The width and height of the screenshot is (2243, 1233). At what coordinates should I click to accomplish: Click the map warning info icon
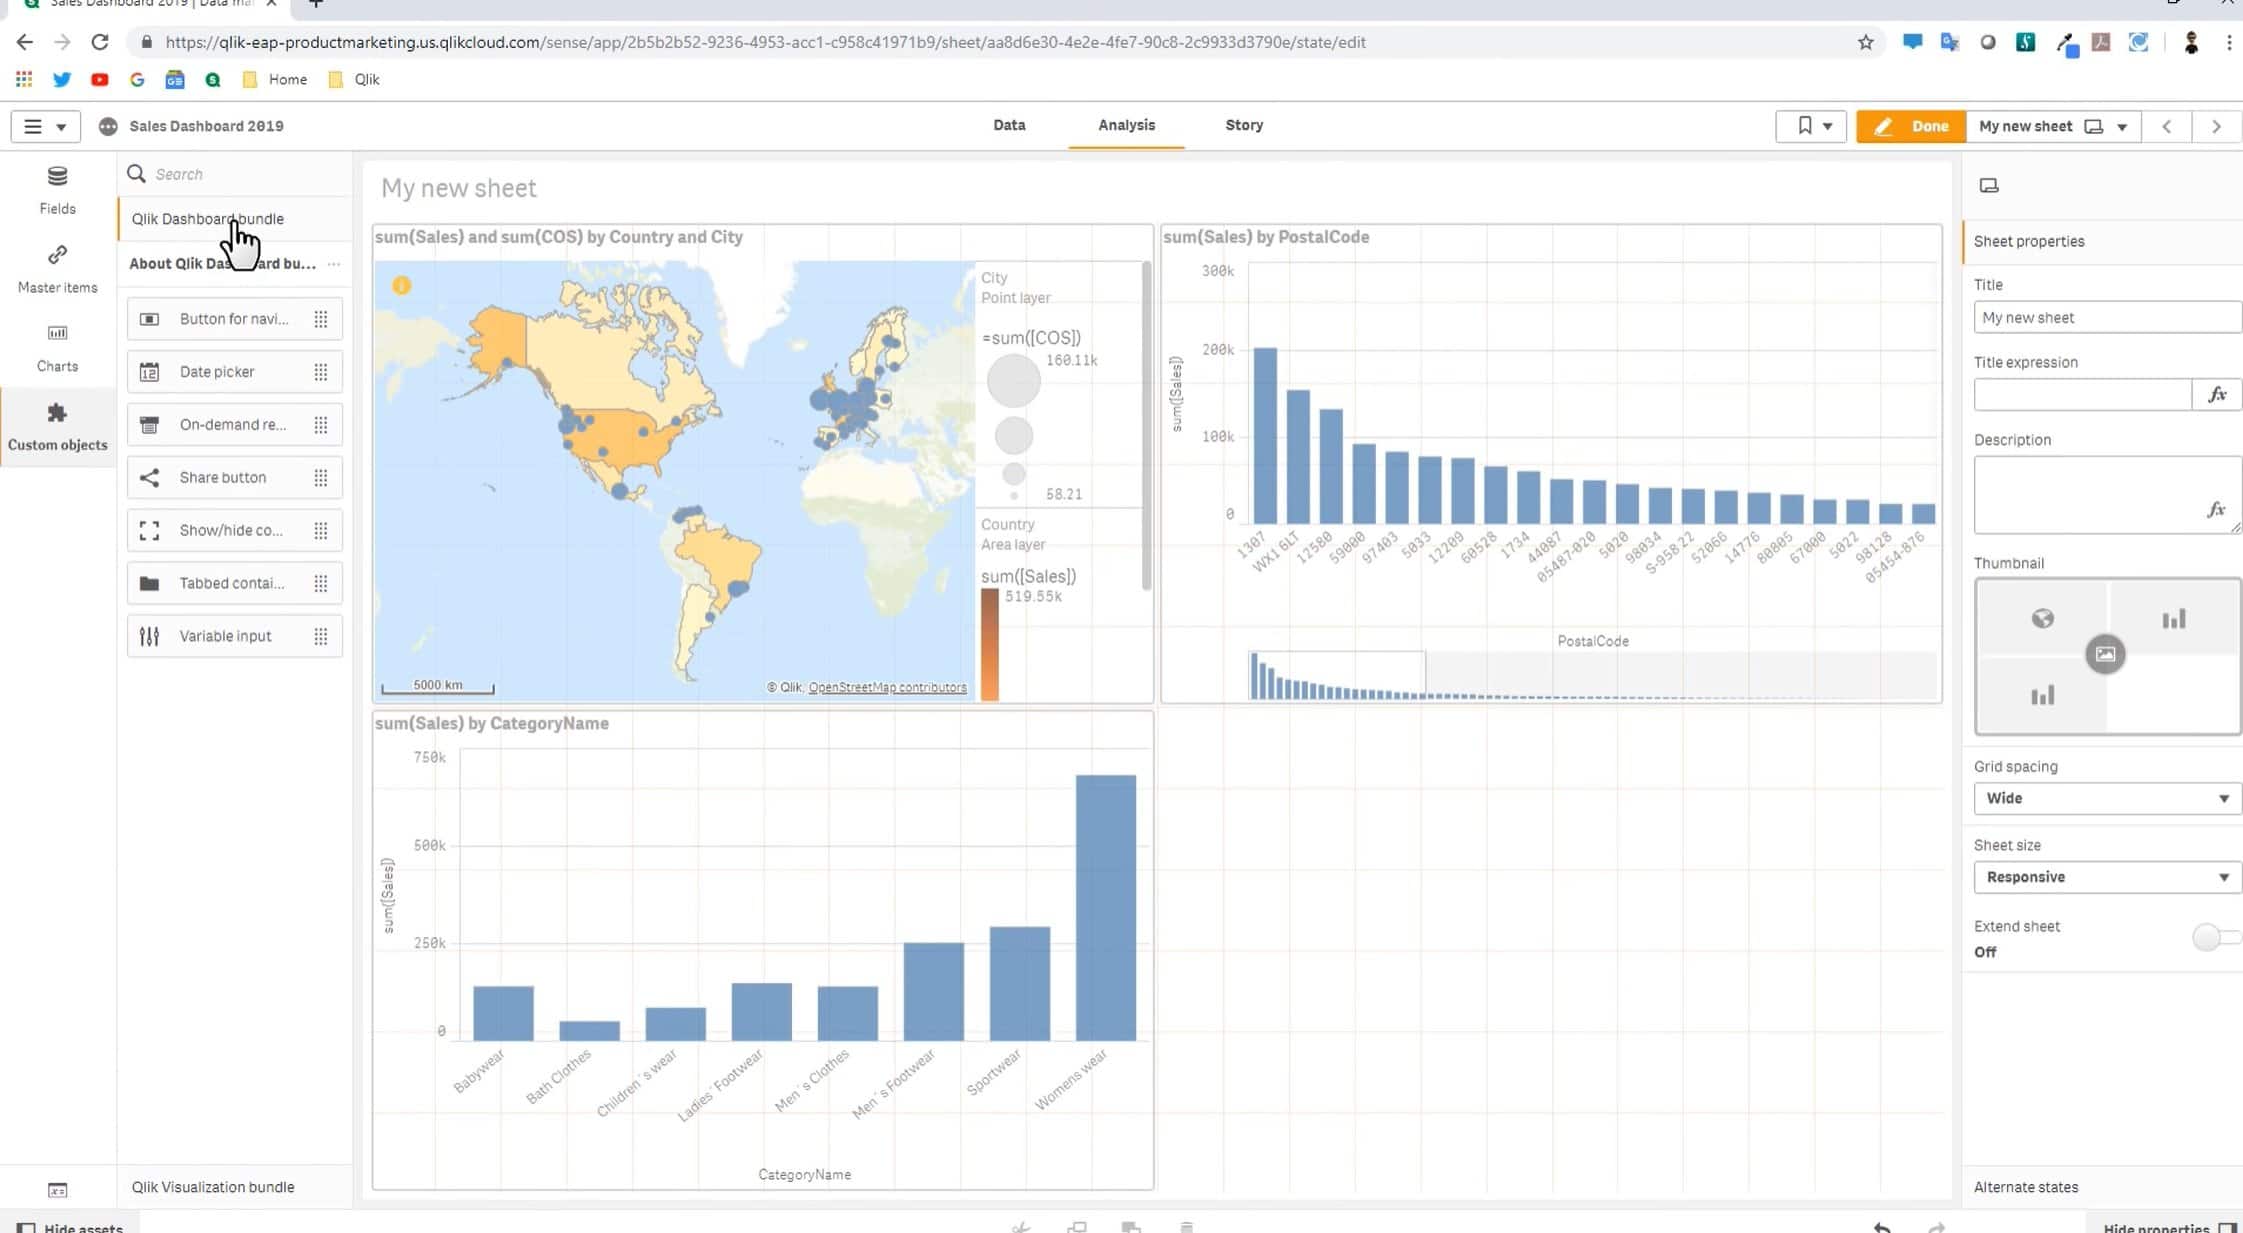[x=401, y=285]
